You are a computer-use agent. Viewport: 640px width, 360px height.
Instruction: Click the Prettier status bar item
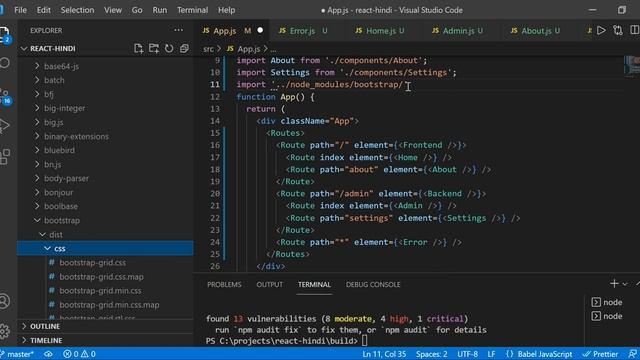600,354
